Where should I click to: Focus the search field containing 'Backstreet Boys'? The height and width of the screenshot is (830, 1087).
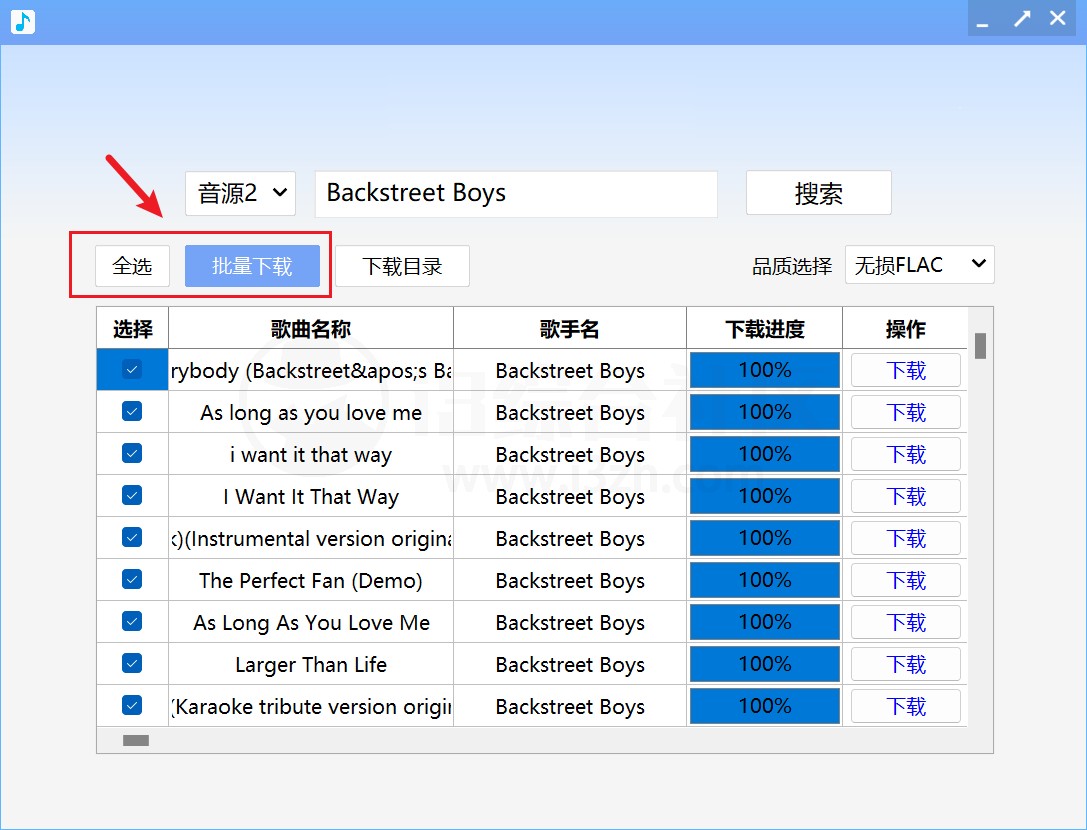(x=516, y=193)
